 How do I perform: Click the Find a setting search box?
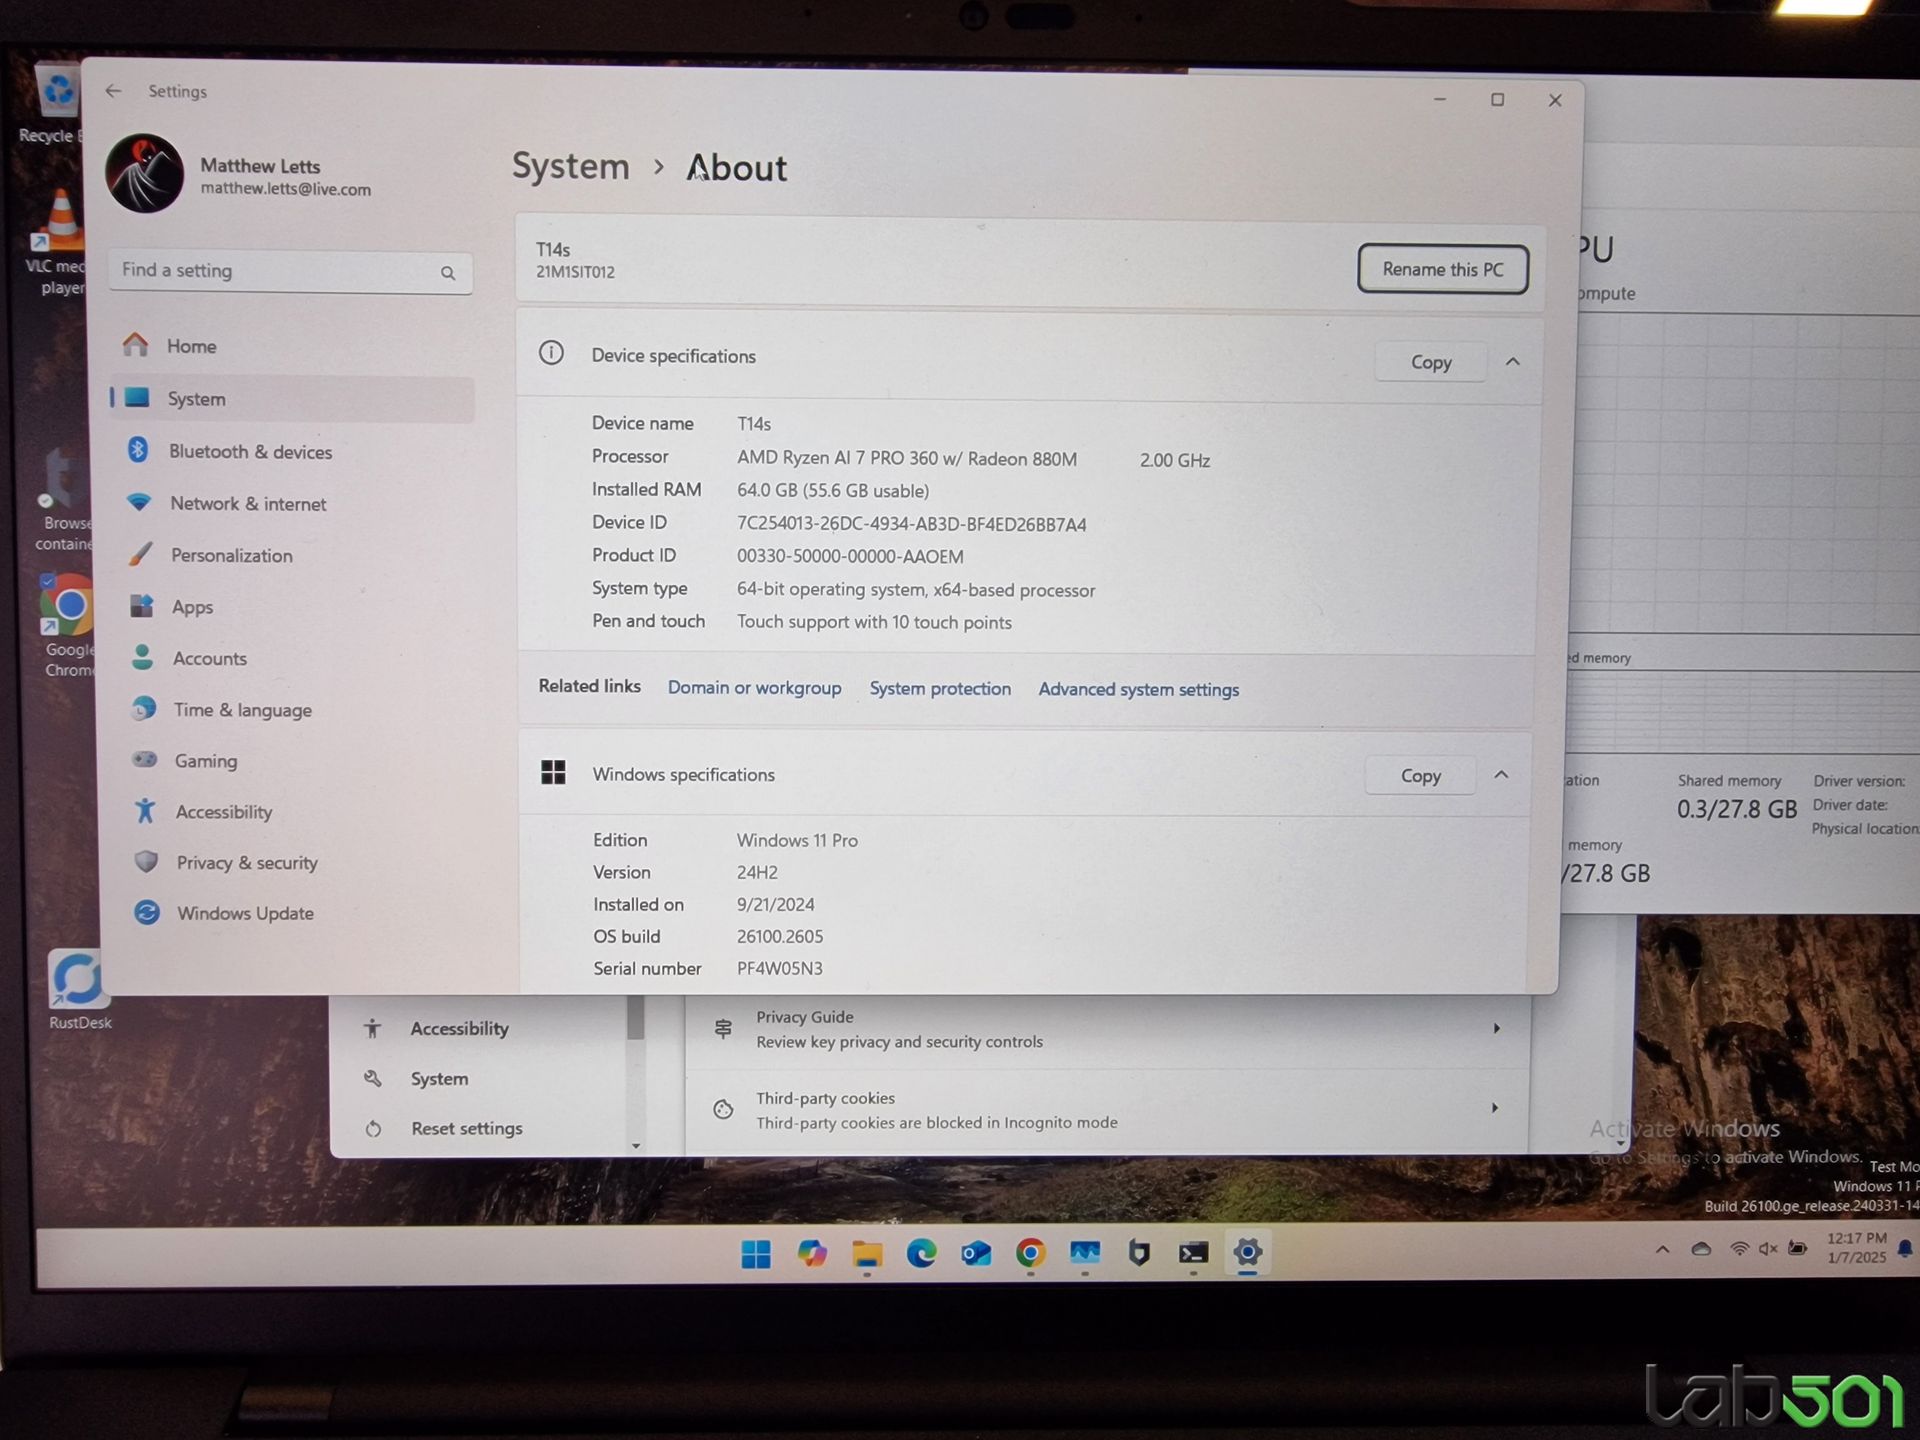(290, 271)
